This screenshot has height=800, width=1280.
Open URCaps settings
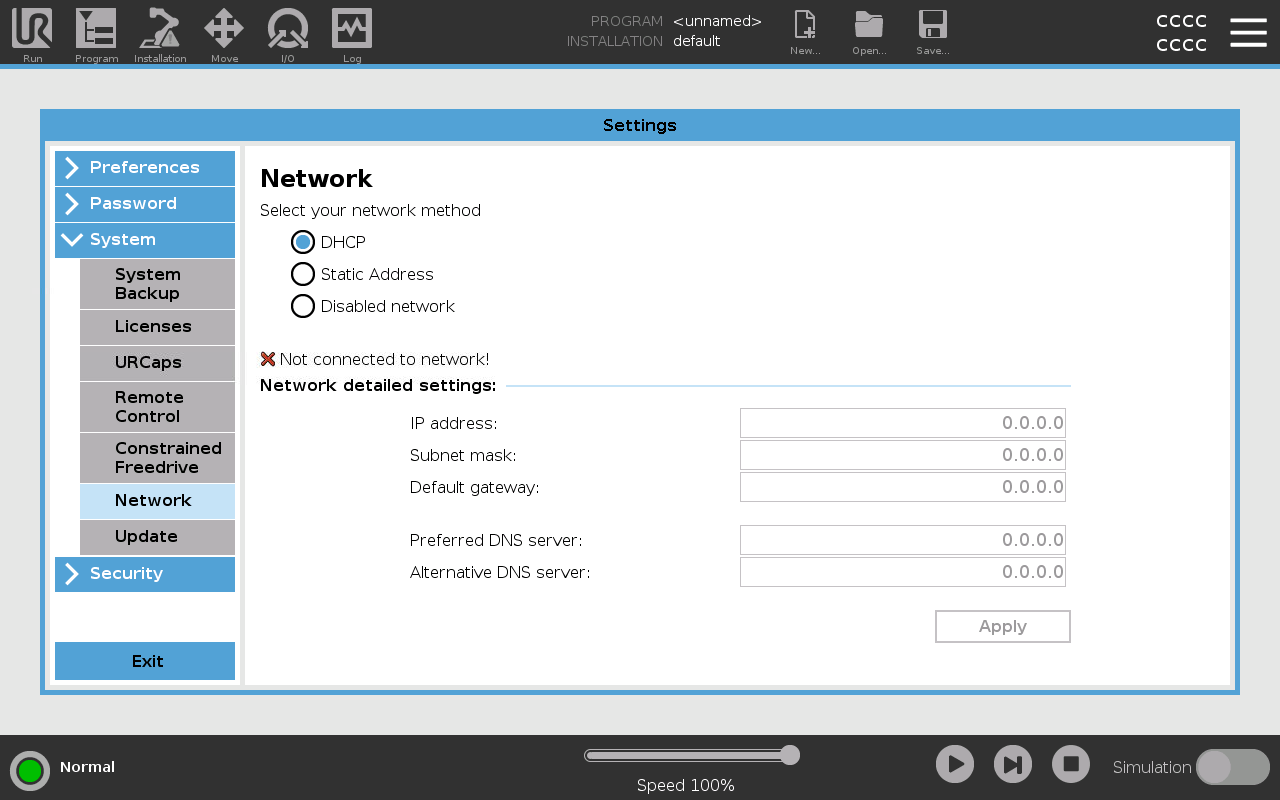click(157, 363)
